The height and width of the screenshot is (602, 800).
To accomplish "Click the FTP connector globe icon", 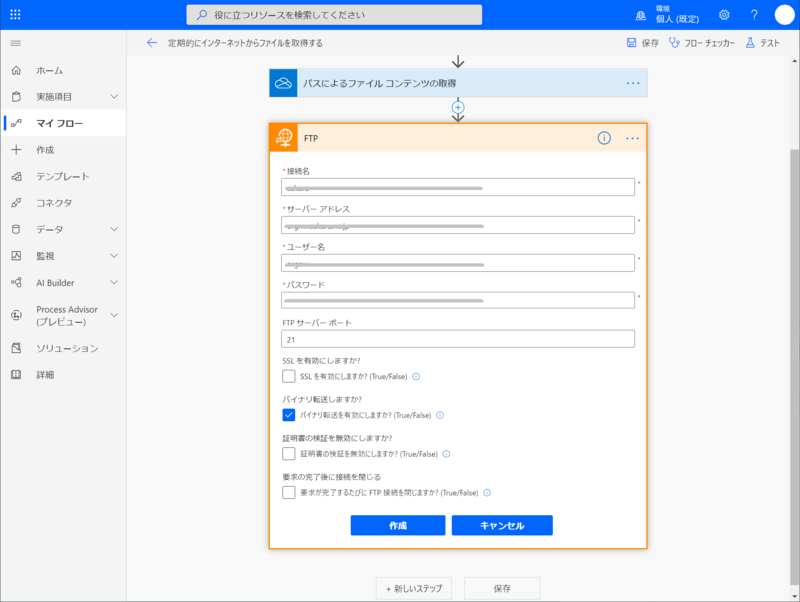I will (x=284, y=138).
